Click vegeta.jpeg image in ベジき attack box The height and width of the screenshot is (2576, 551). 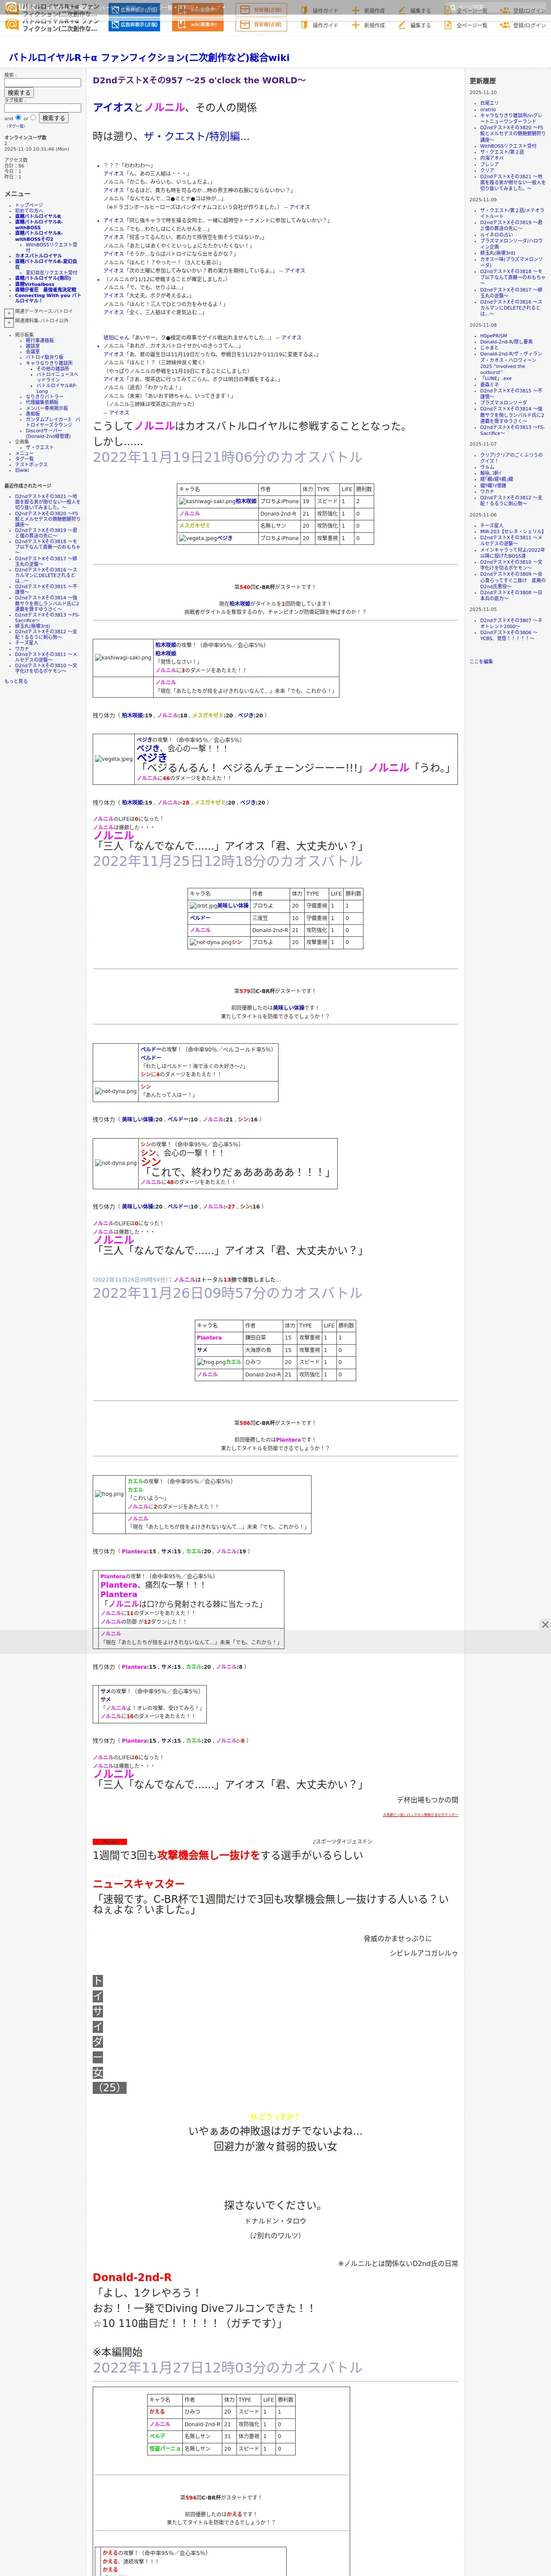click(x=114, y=759)
